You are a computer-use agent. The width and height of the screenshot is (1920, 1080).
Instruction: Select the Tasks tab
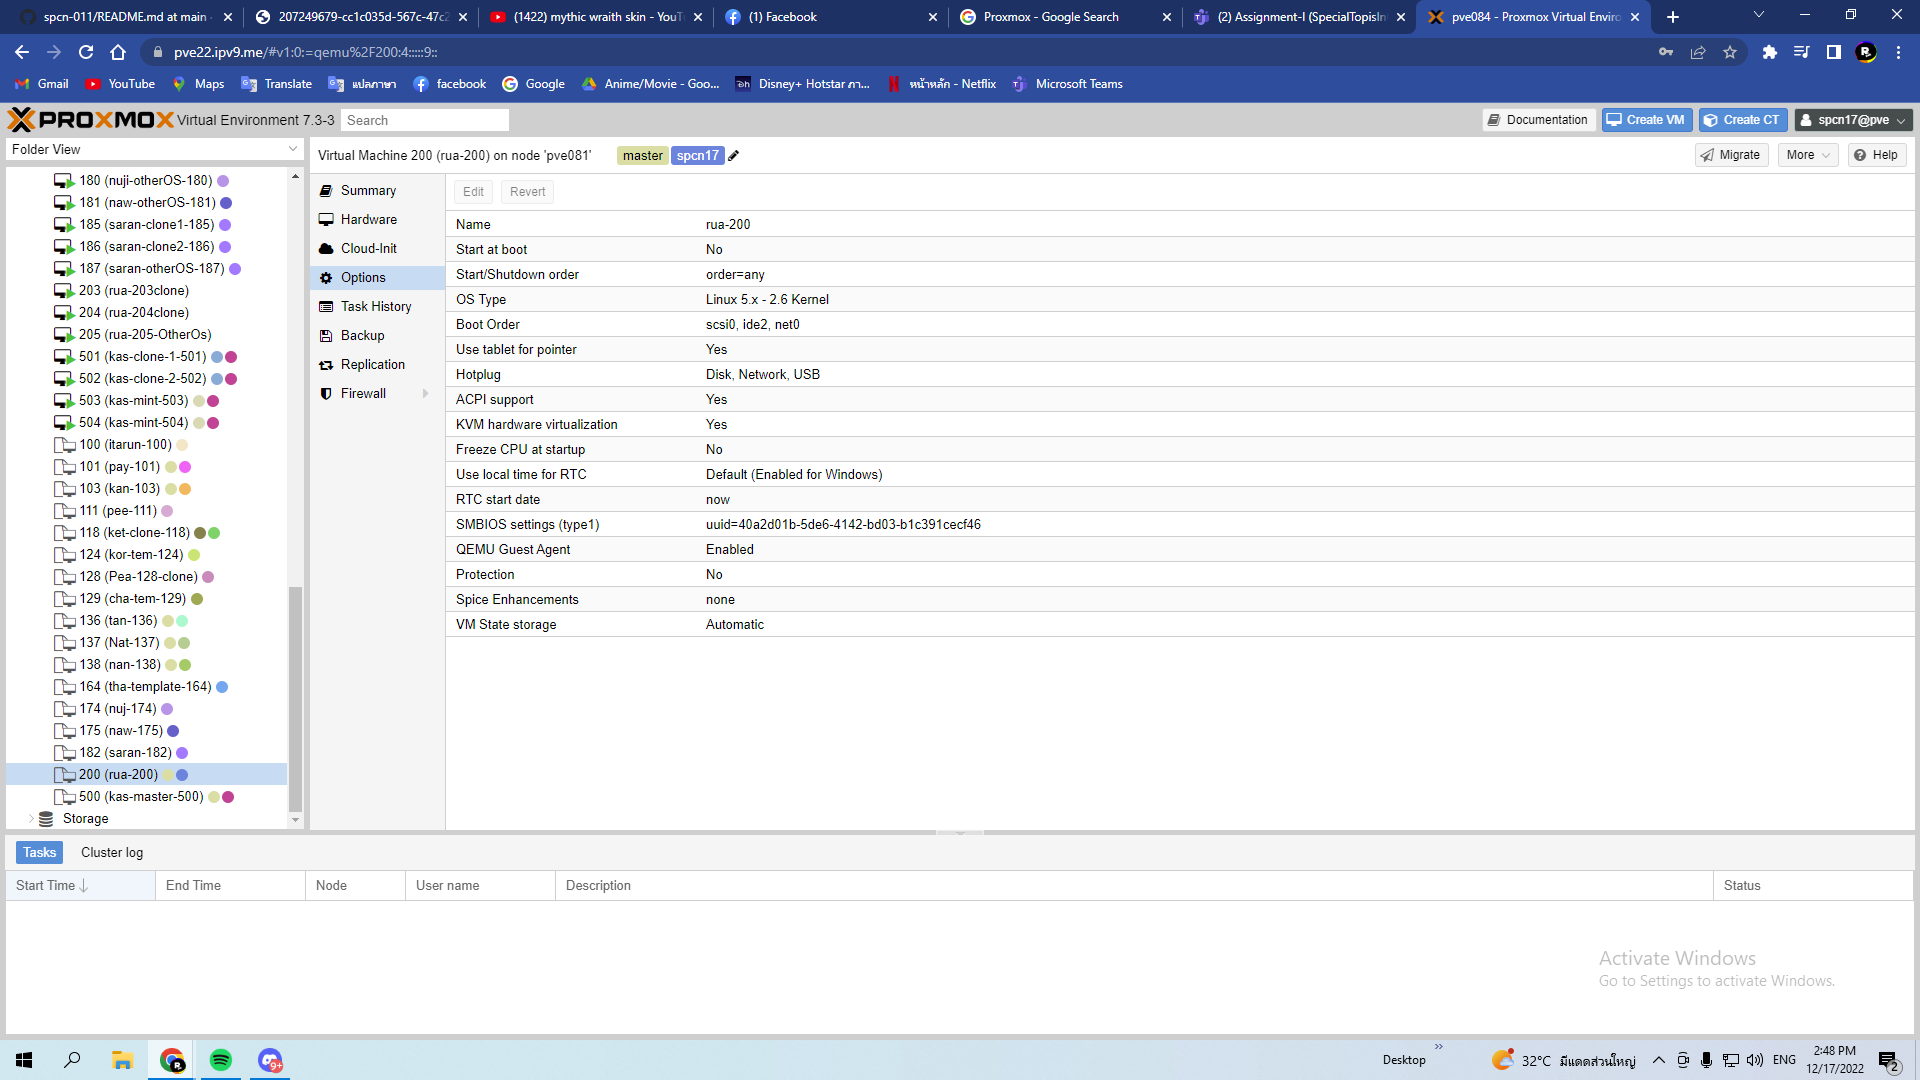click(40, 852)
